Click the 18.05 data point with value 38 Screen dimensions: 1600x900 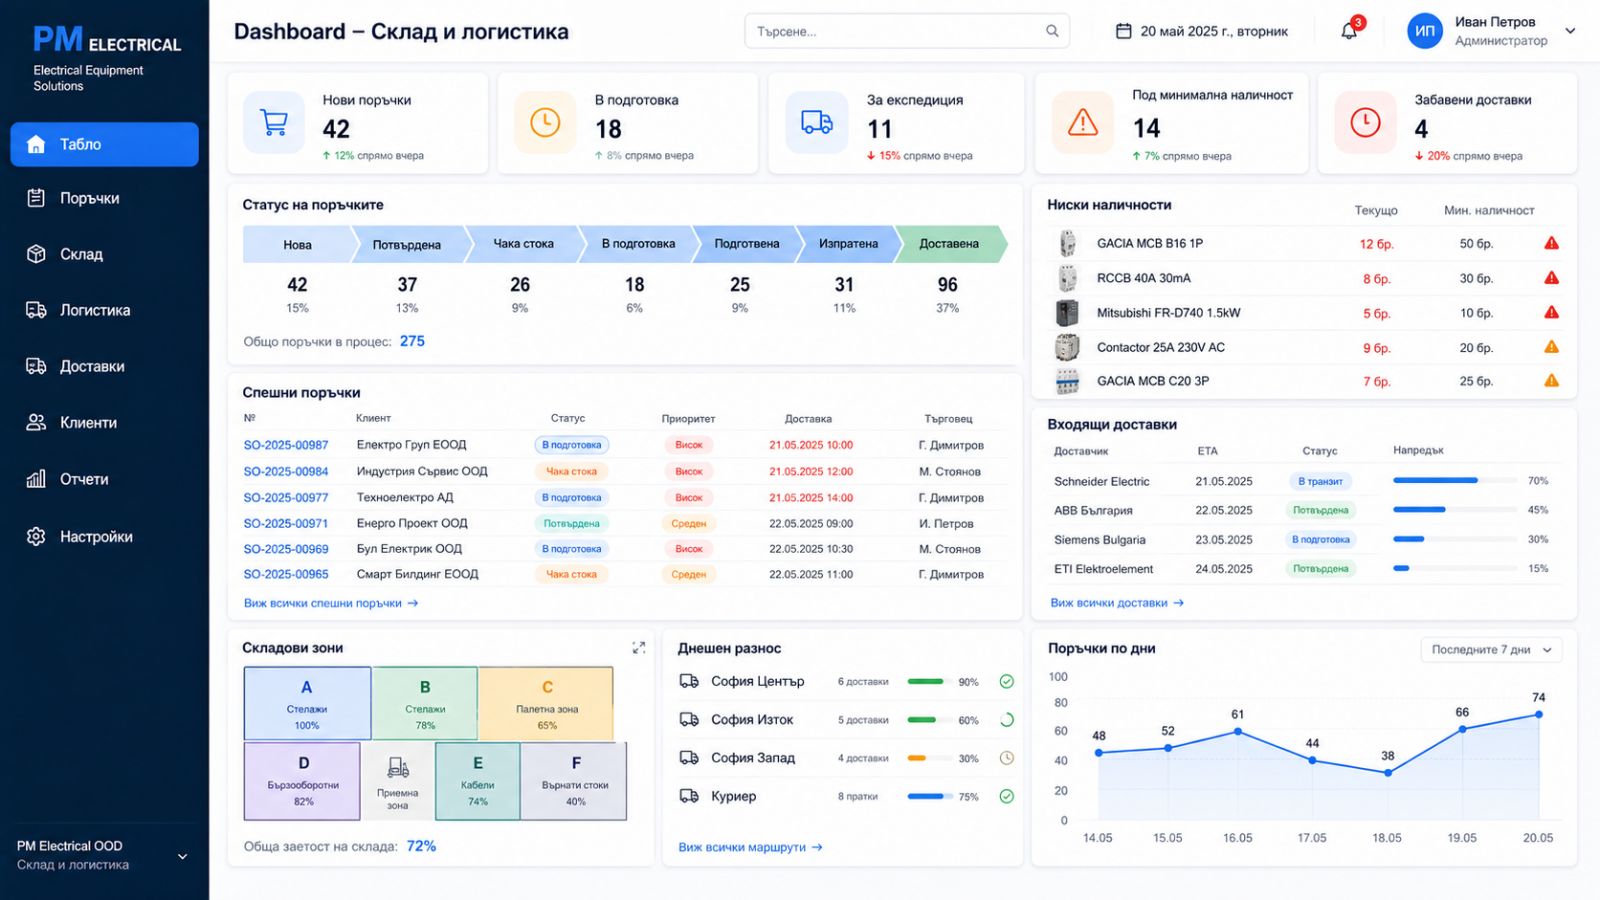[1388, 773]
